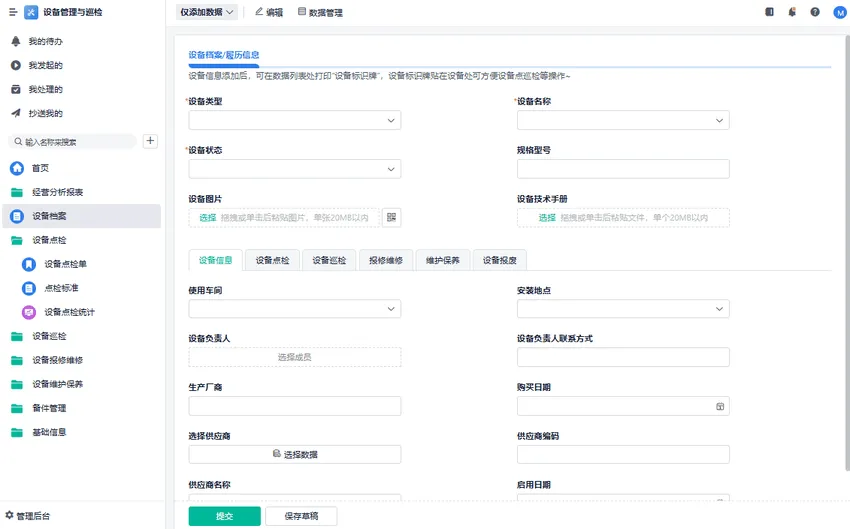Switch to the 设备信息 tab

click(216, 260)
